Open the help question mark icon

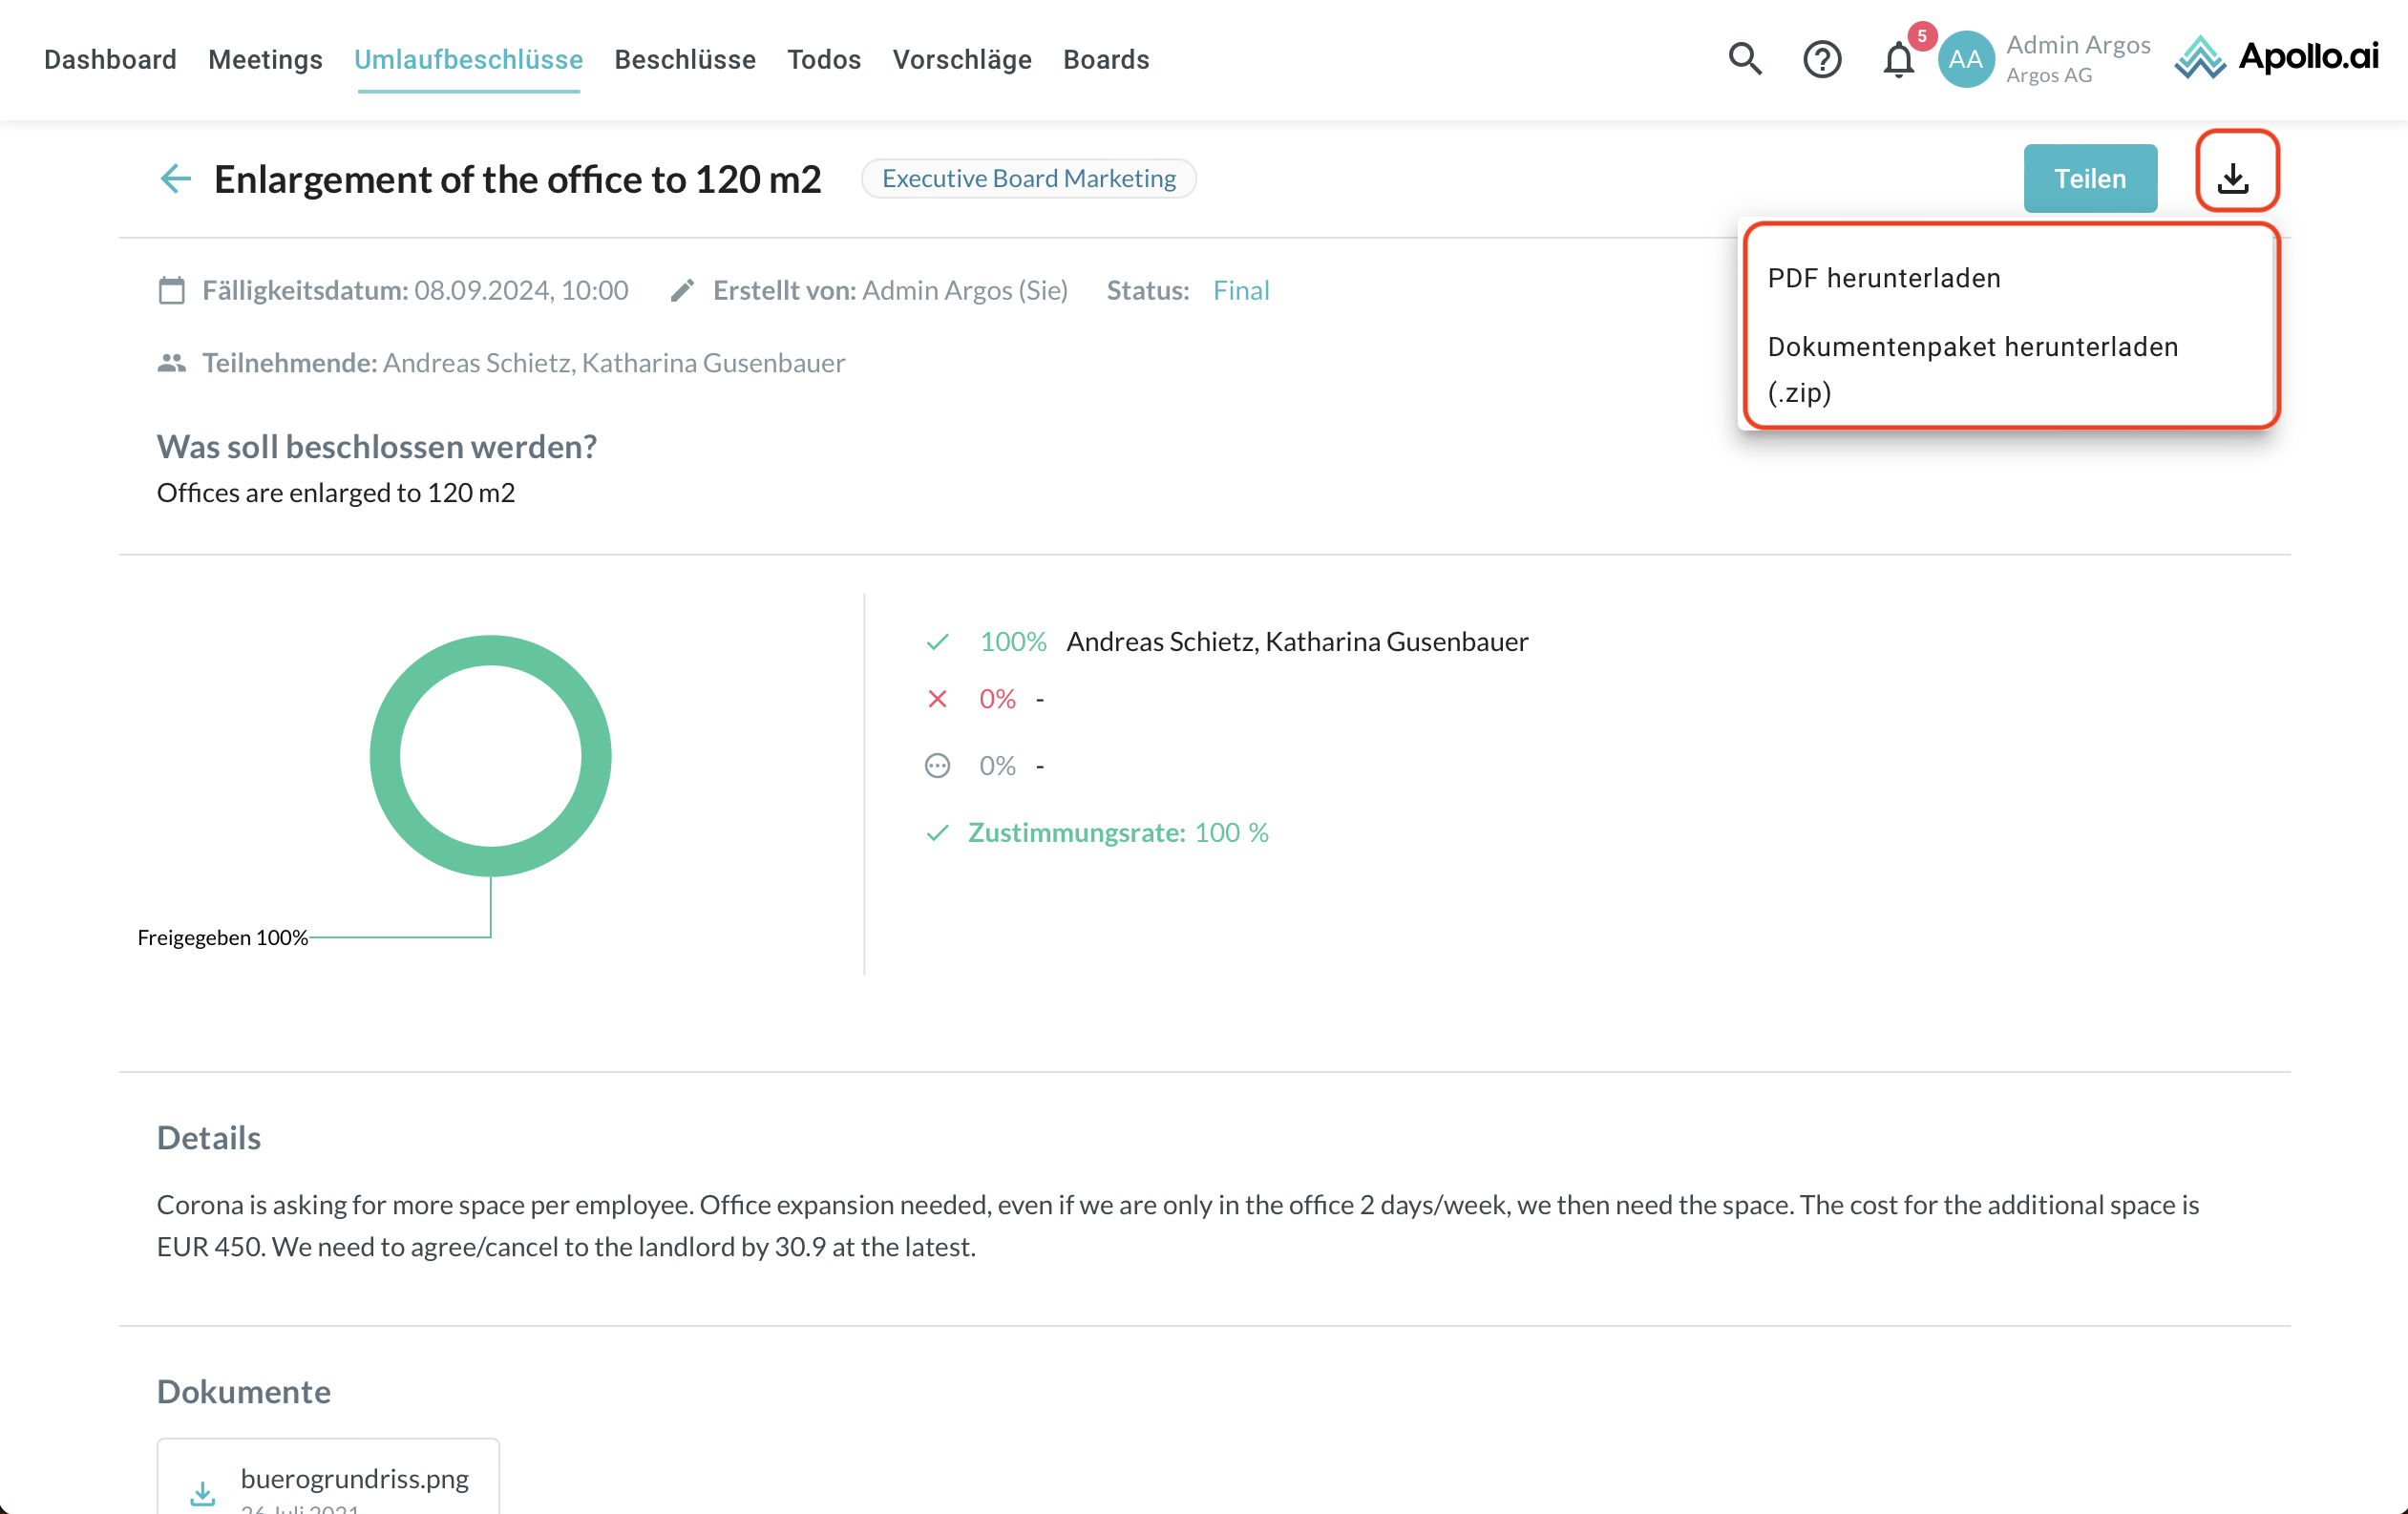pyautogui.click(x=1821, y=59)
